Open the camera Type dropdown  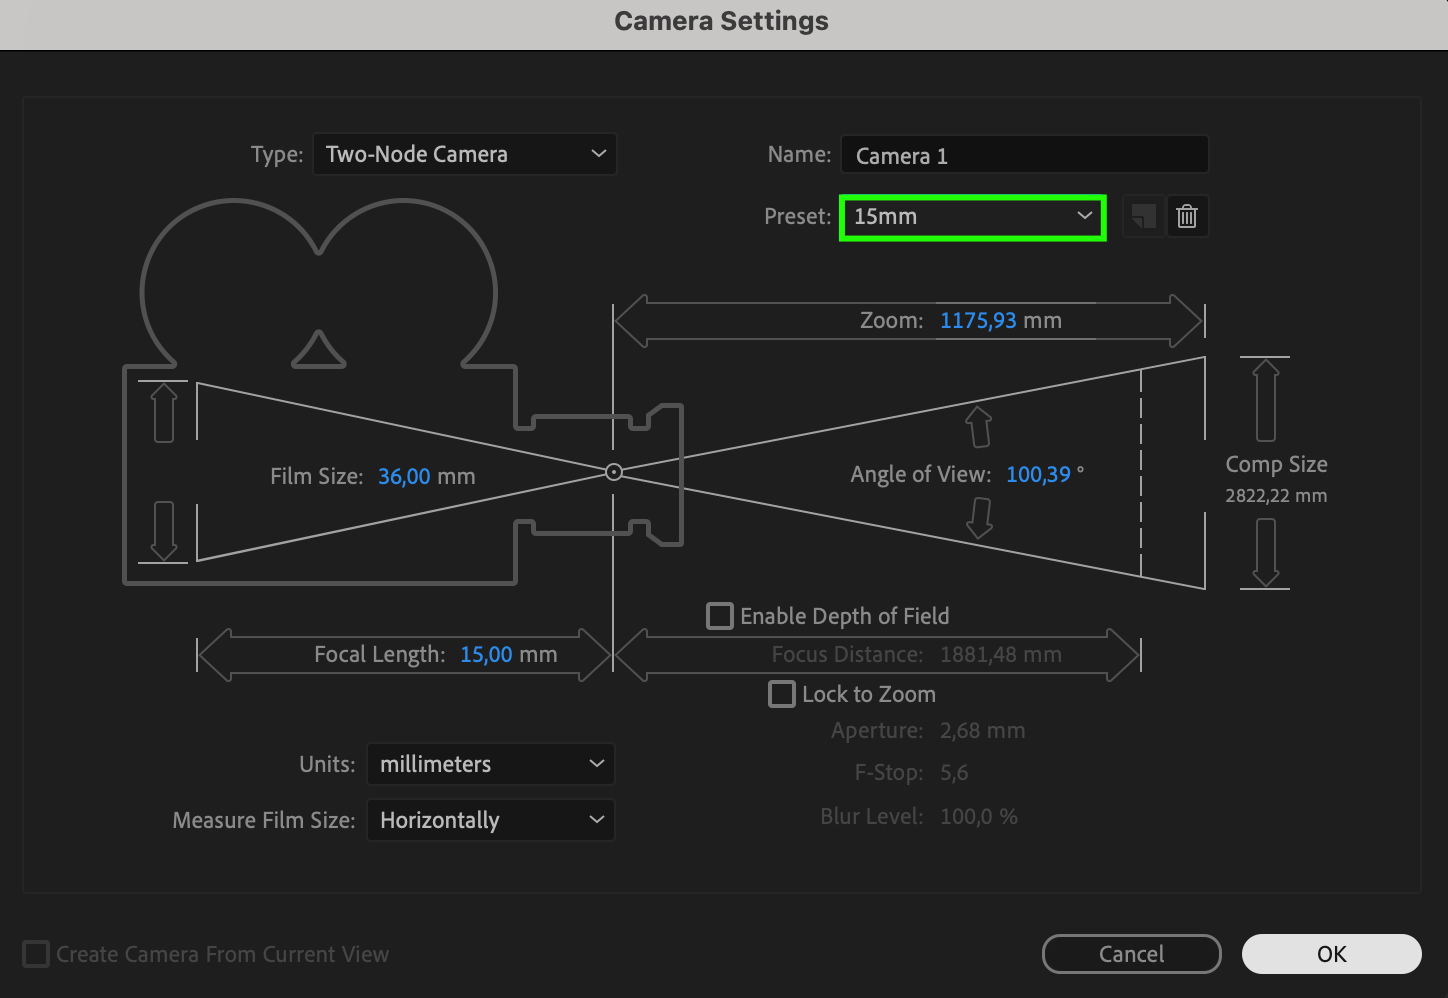click(x=465, y=154)
